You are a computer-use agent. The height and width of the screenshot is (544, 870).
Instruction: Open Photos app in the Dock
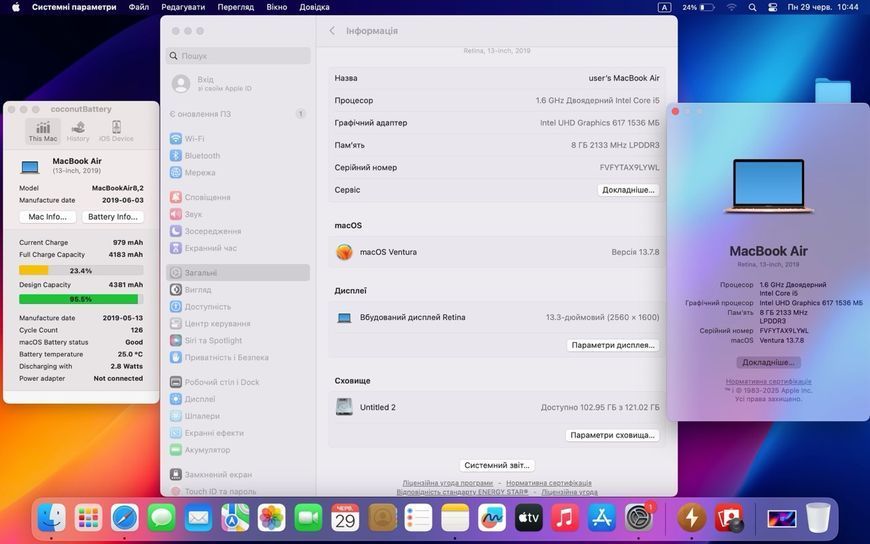tap(271, 517)
